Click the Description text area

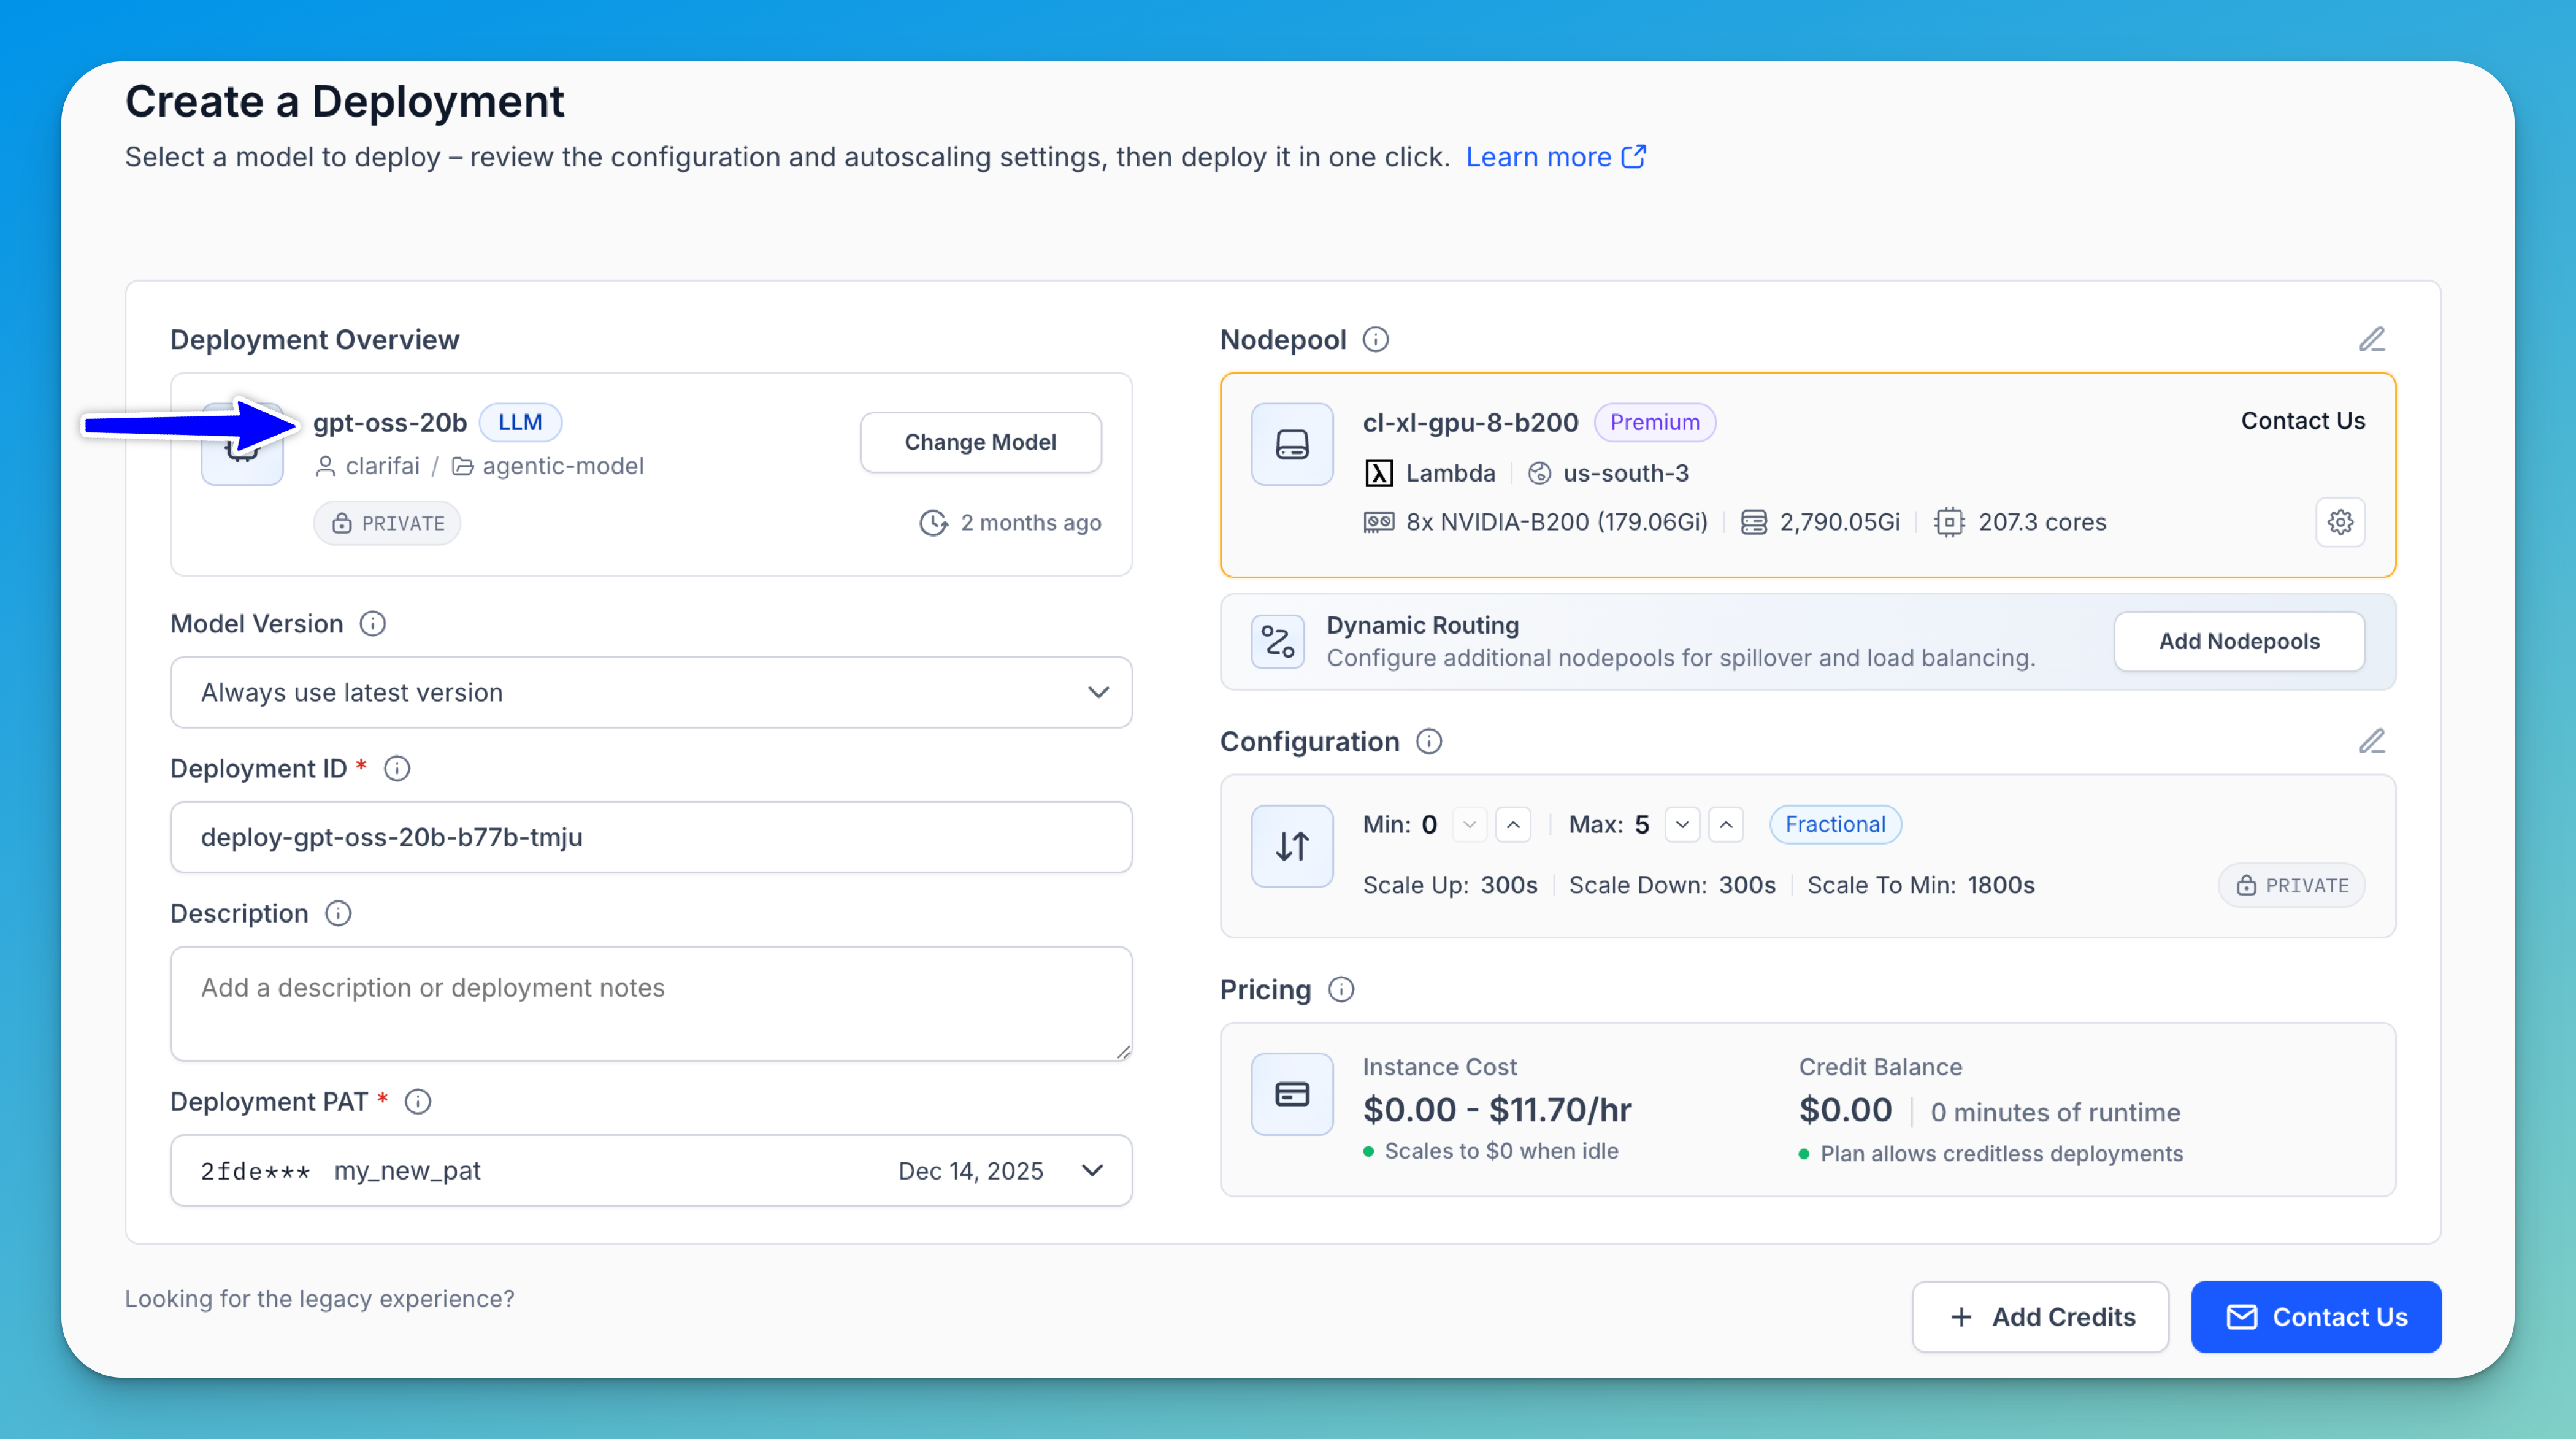point(651,1003)
